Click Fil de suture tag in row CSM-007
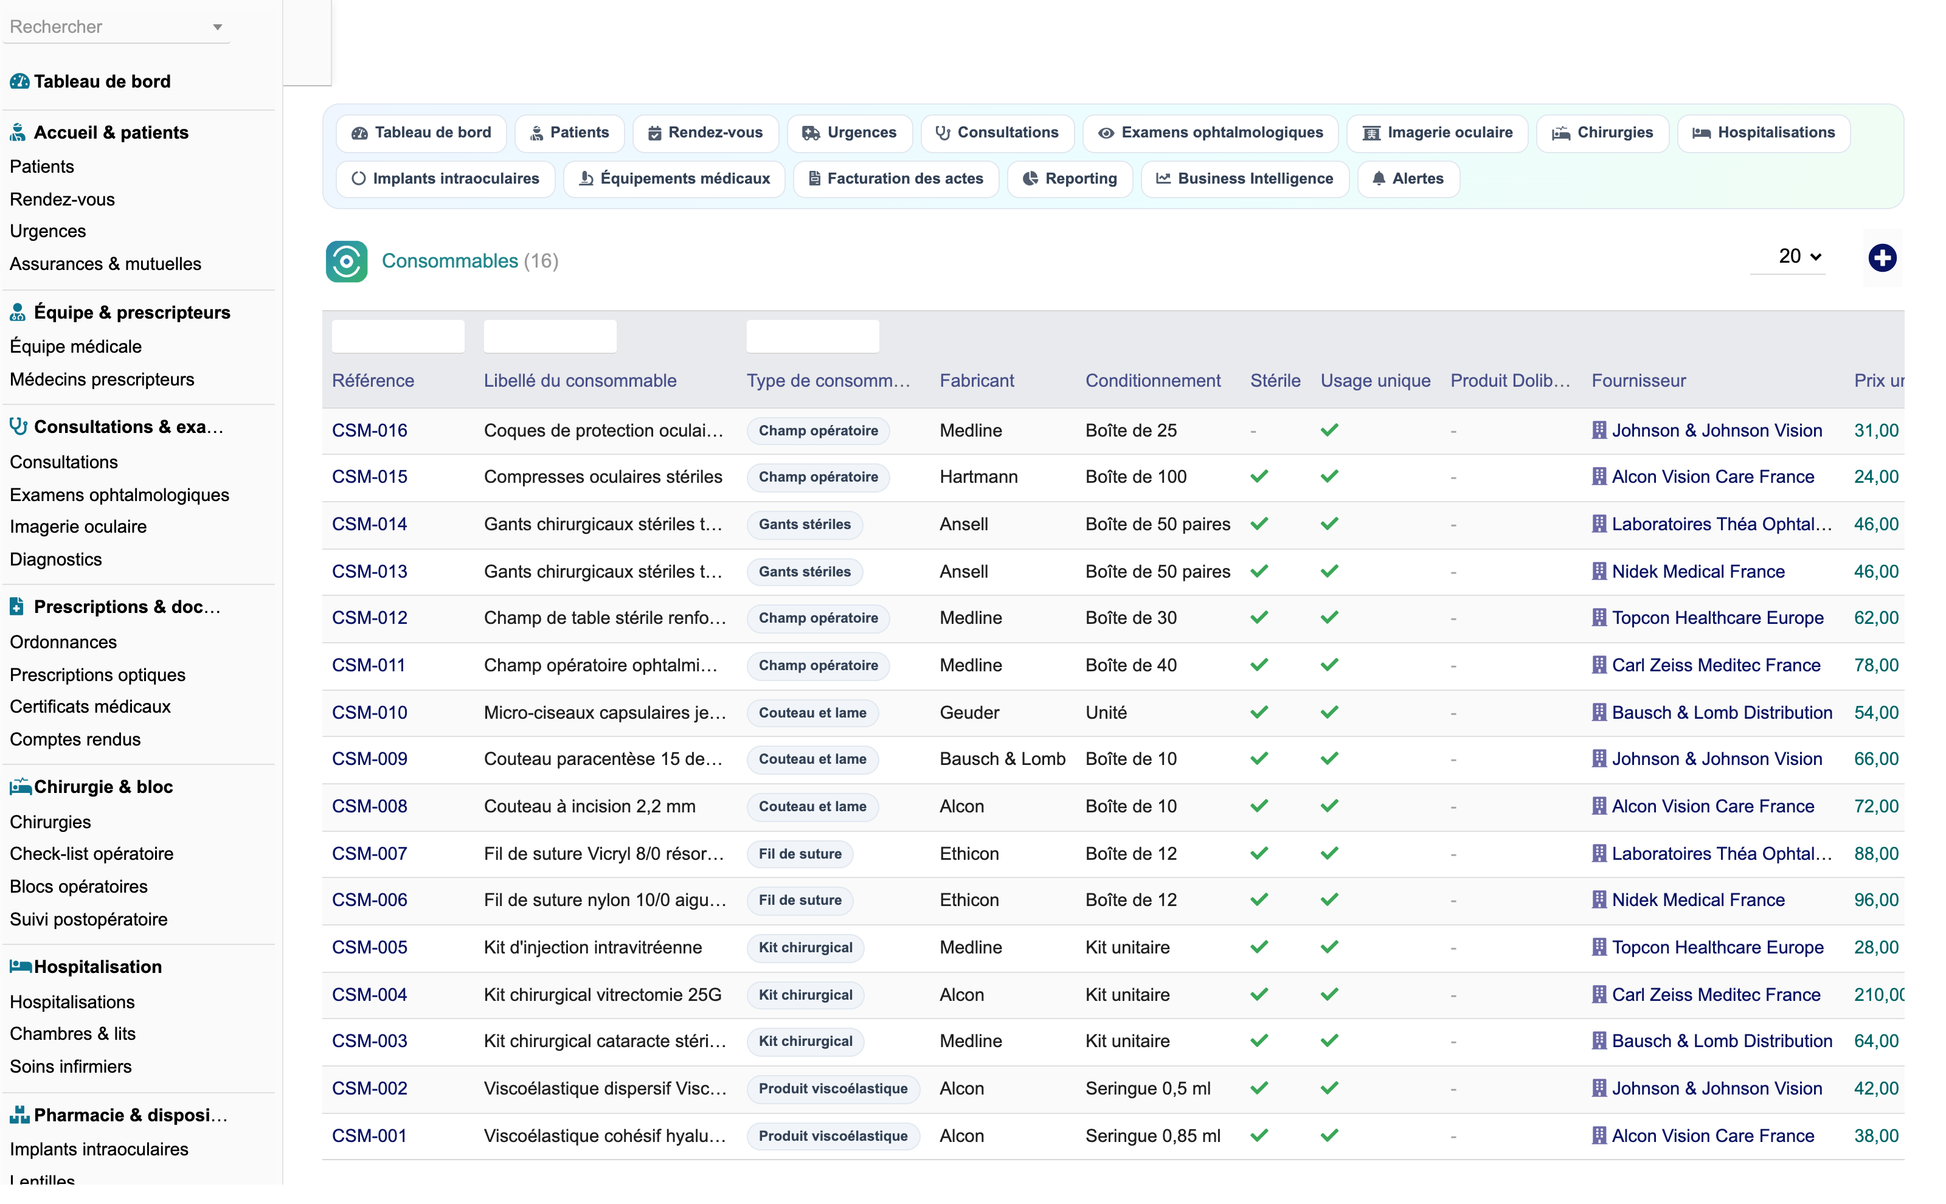This screenshot has width=1946, height=1204. click(x=800, y=853)
